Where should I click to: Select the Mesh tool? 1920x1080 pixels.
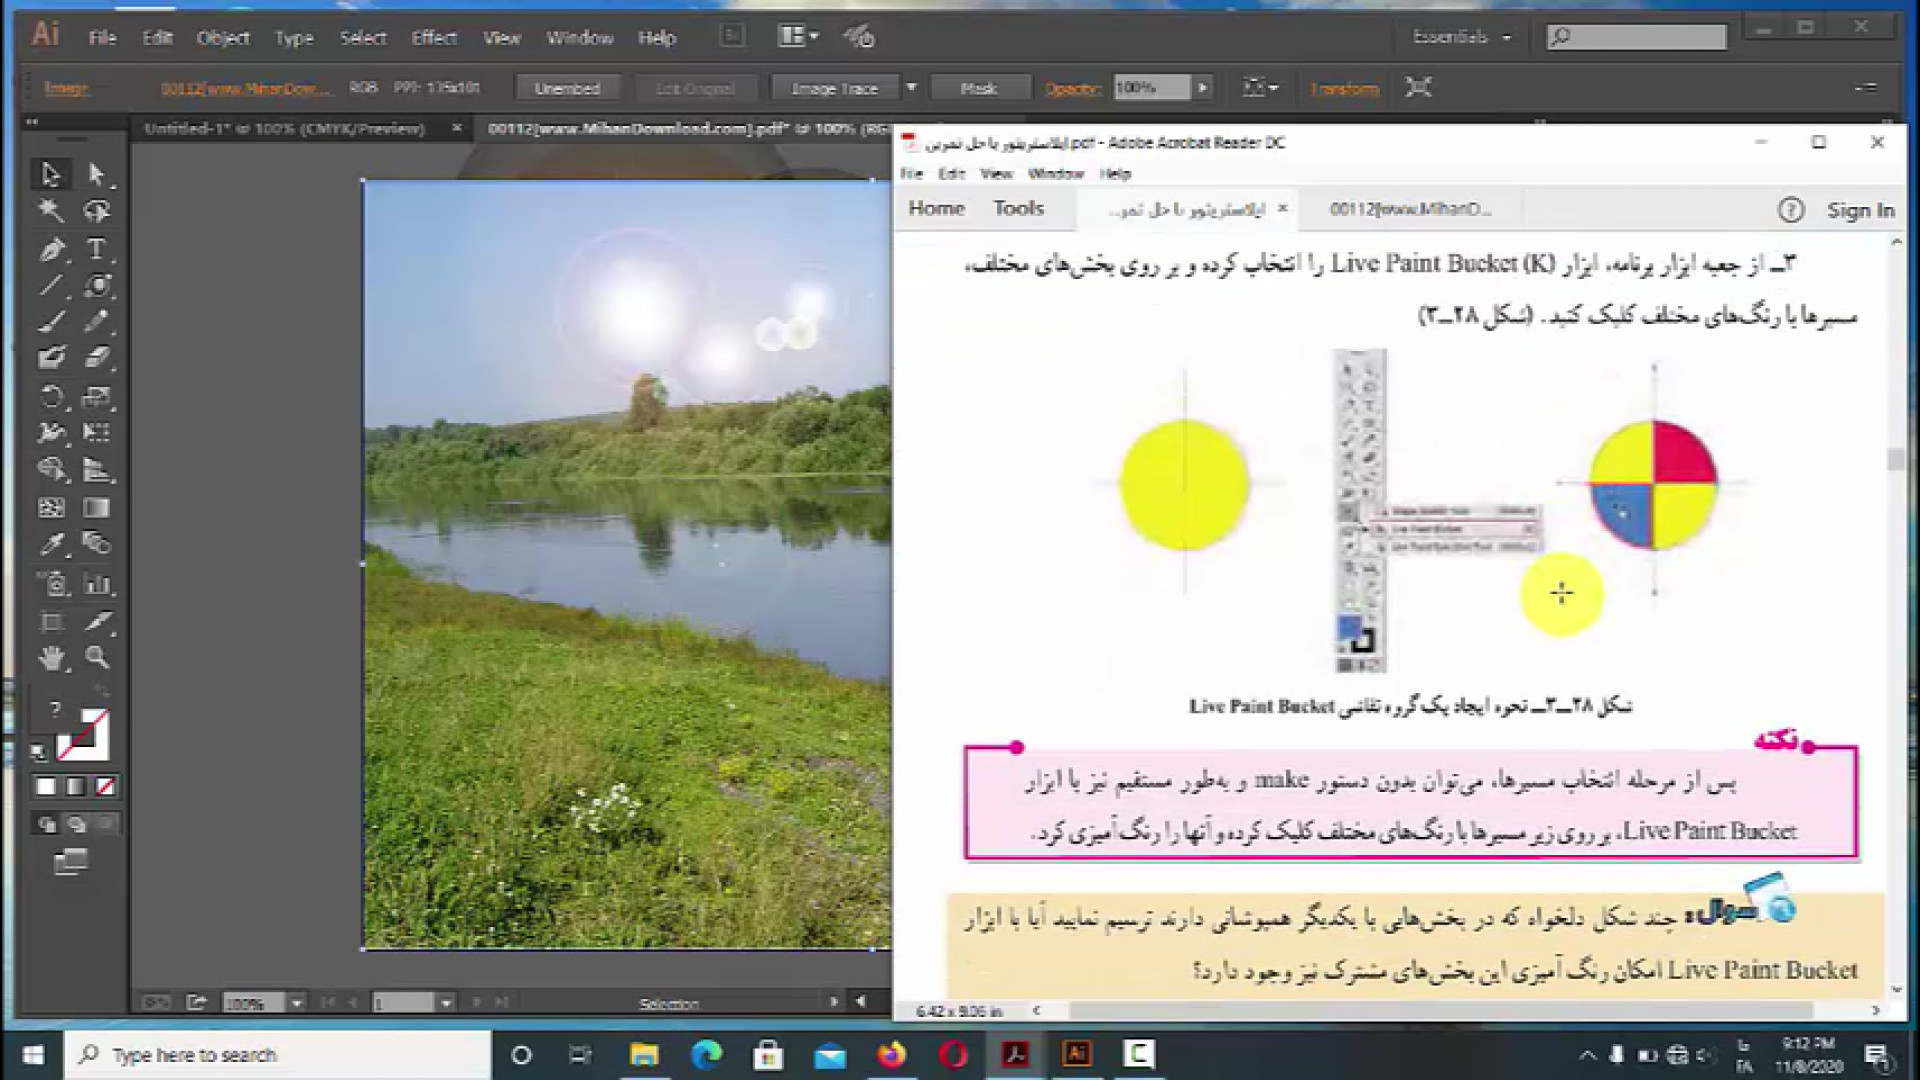[51, 508]
